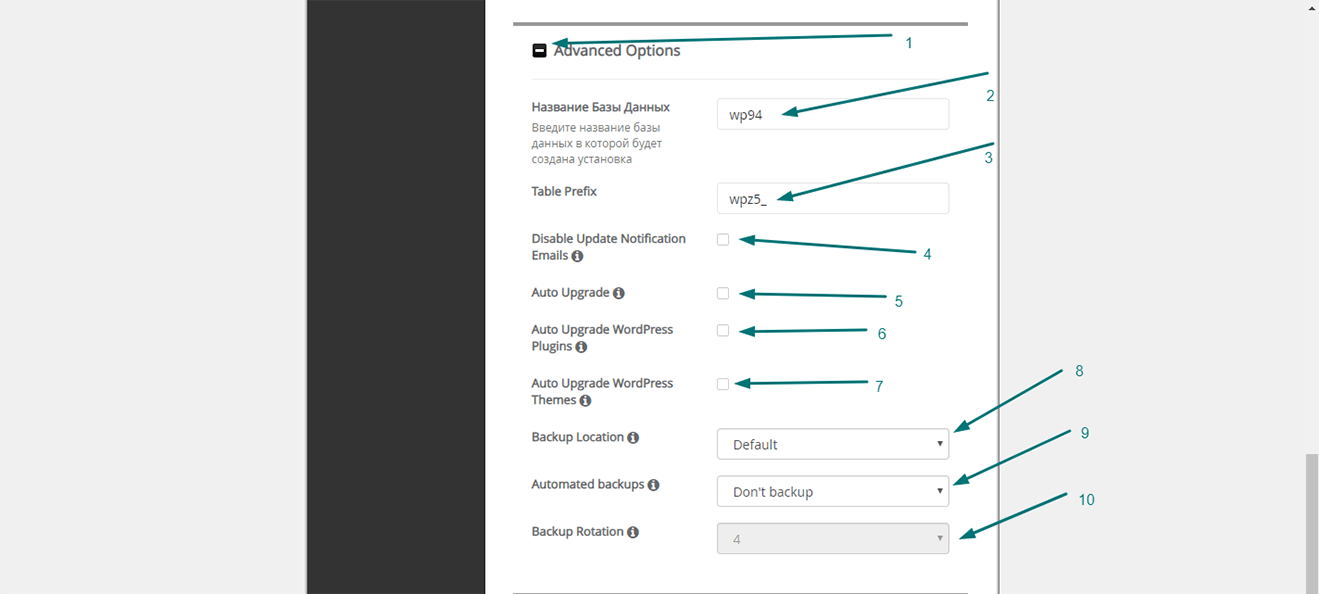Click the Advanced Options heading
Viewport: 1319px width, 594px height.
pyautogui.click(x=617, y=51)
